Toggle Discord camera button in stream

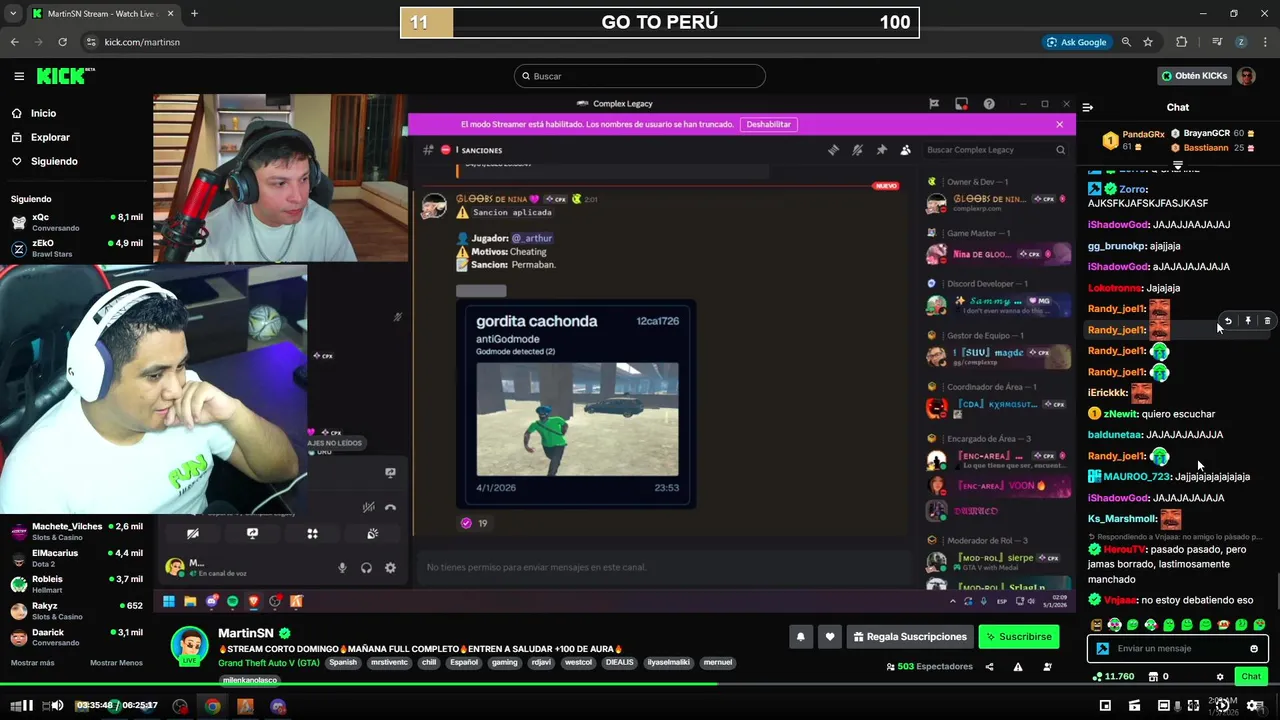point(193,534)
